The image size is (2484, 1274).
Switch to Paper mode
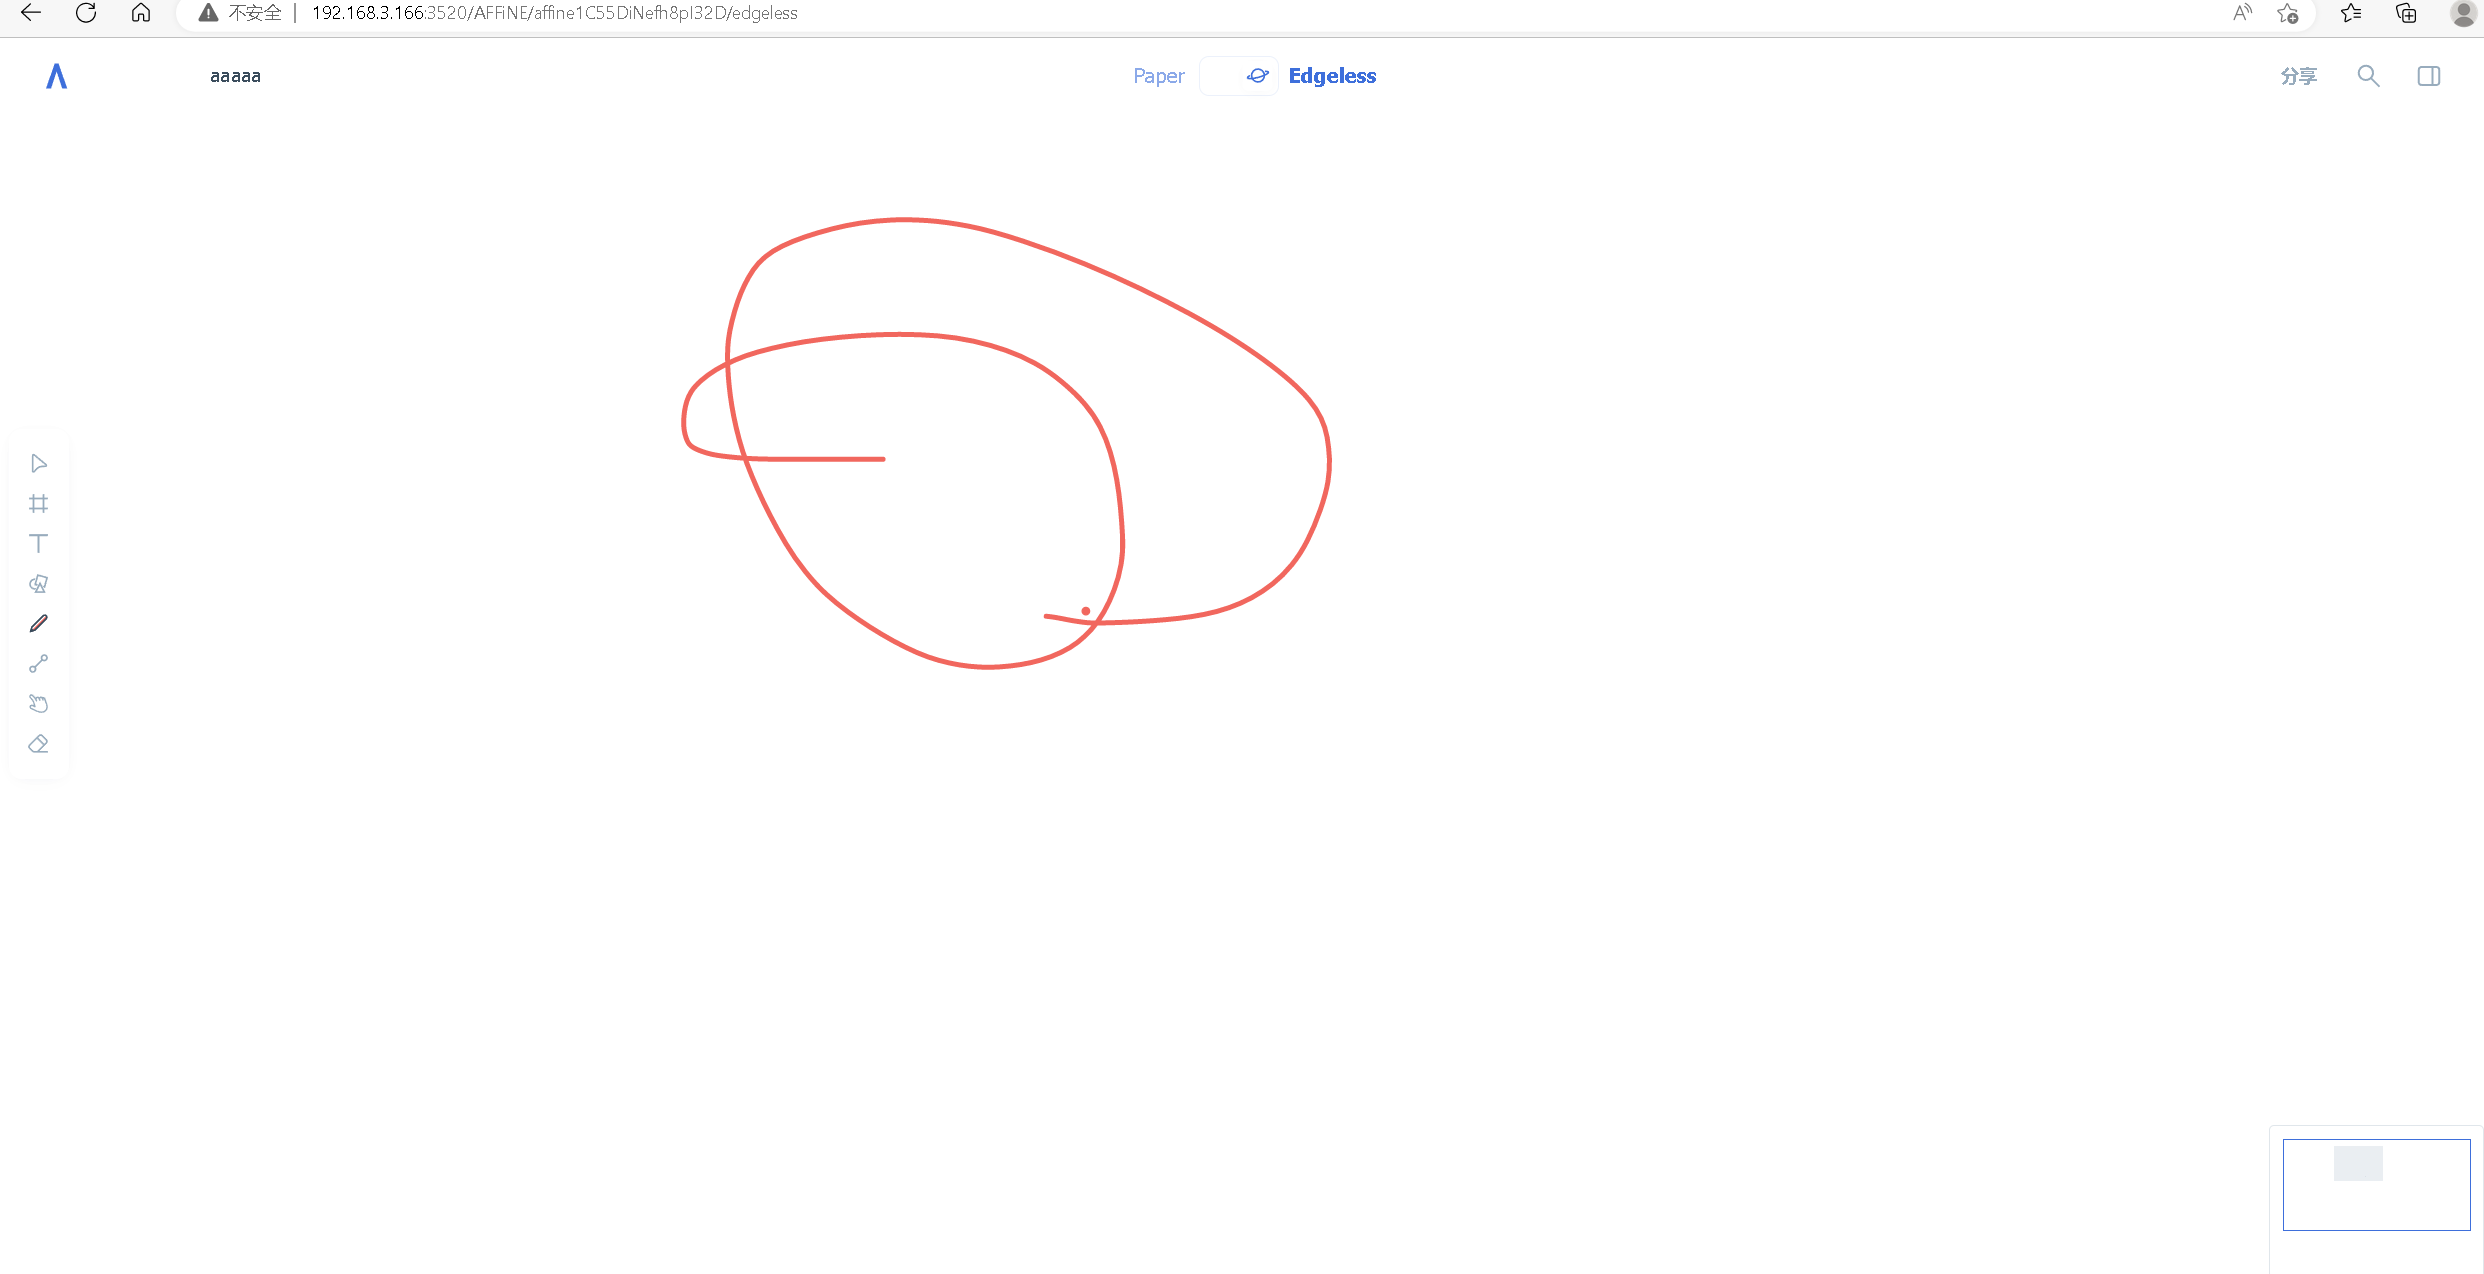1158,76
